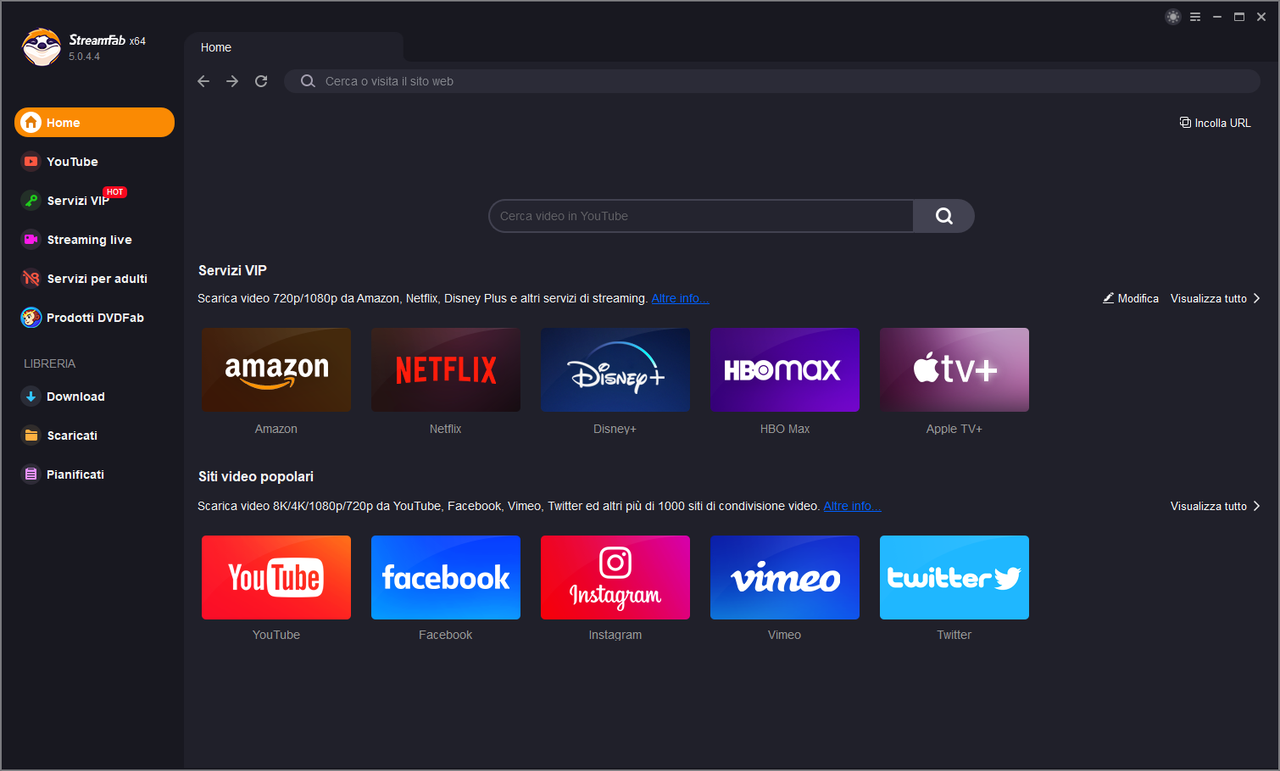The image size is (1280, 771).
Task: Click the Incolla URL button text
Action: pyautogui.click(x=1223, y=123)
